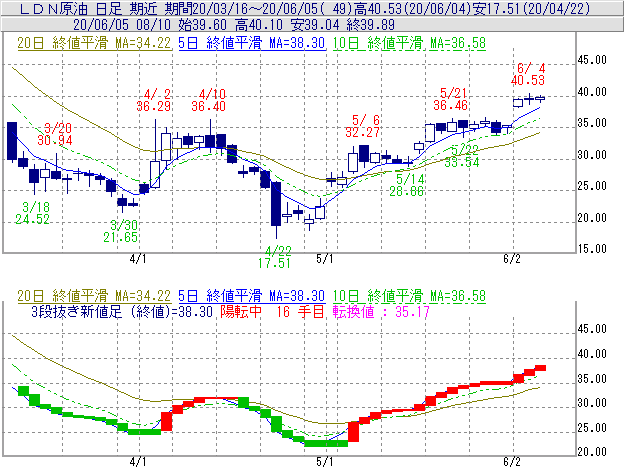Screen dimensions: 624x474
Task: Click the 5/1 date label under lower chart
Action: (325, 462)
